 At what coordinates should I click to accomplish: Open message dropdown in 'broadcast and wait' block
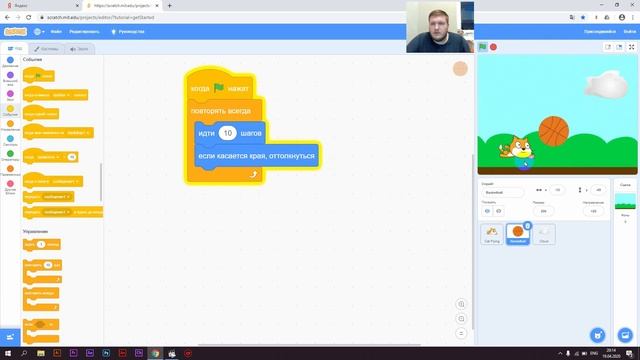(x=57, y=212)
